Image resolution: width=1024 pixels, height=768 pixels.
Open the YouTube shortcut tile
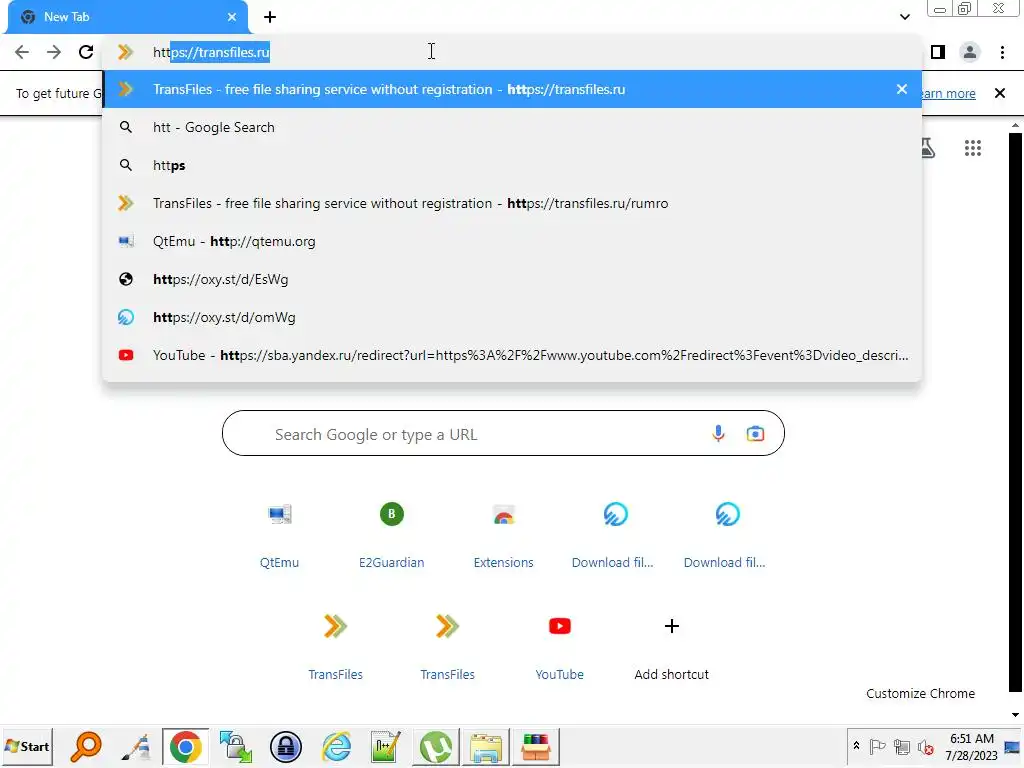[560, 645]
